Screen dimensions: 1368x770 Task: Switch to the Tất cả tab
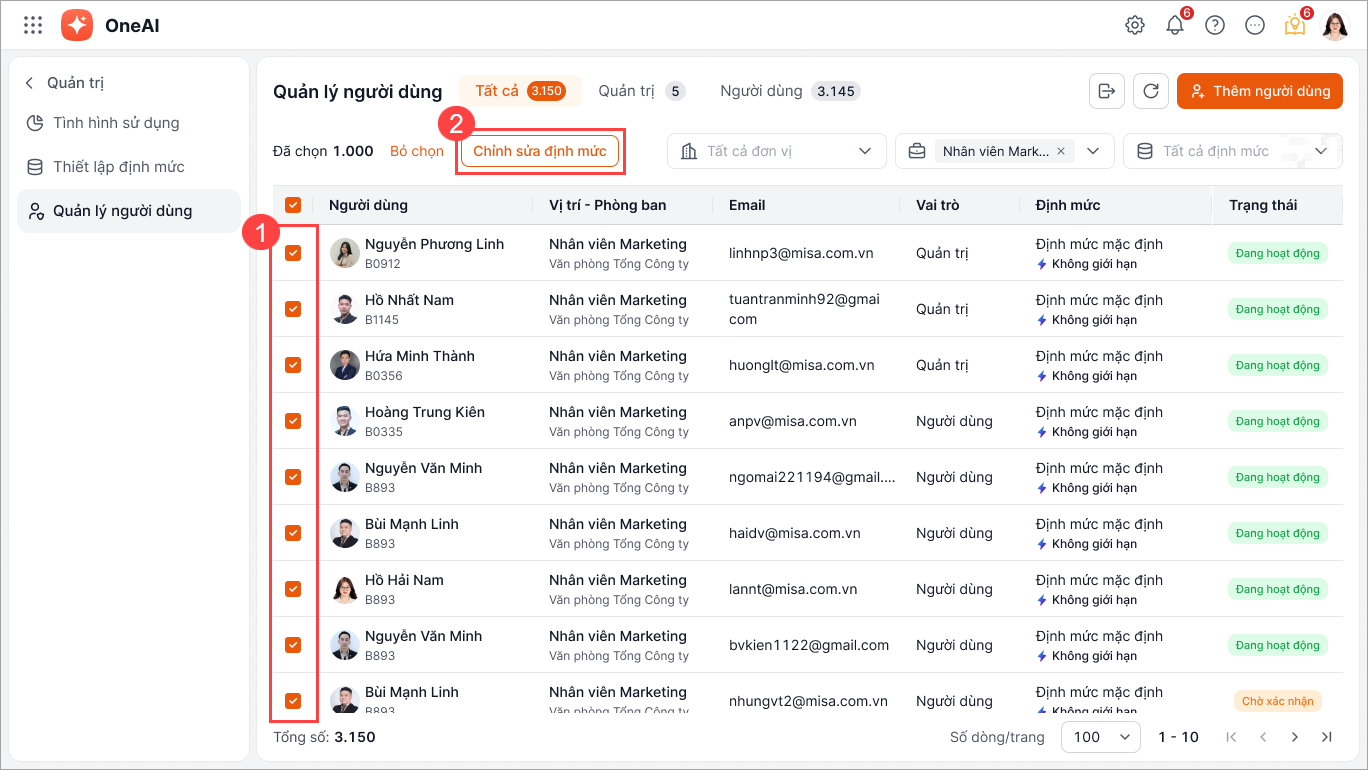point(520,91)
